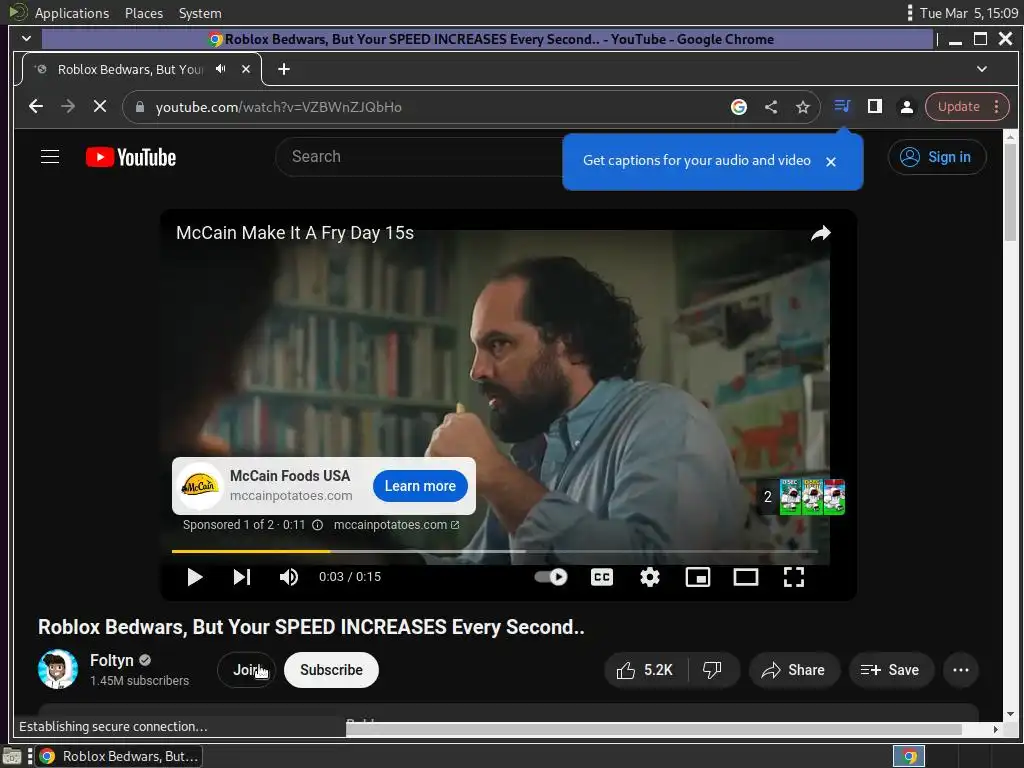Skip to next video

point(242,577)
